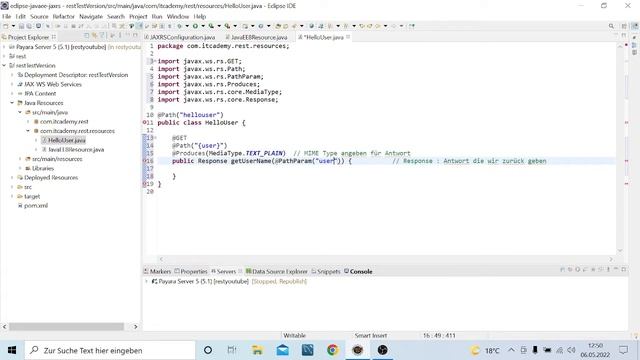The image size is (640, 360).
Task: Click the 'Writable' status bar text
Action: (x=294, y=336)
